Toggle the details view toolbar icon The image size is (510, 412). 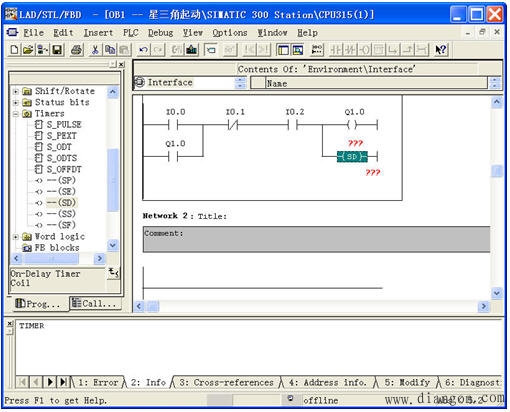297,50
